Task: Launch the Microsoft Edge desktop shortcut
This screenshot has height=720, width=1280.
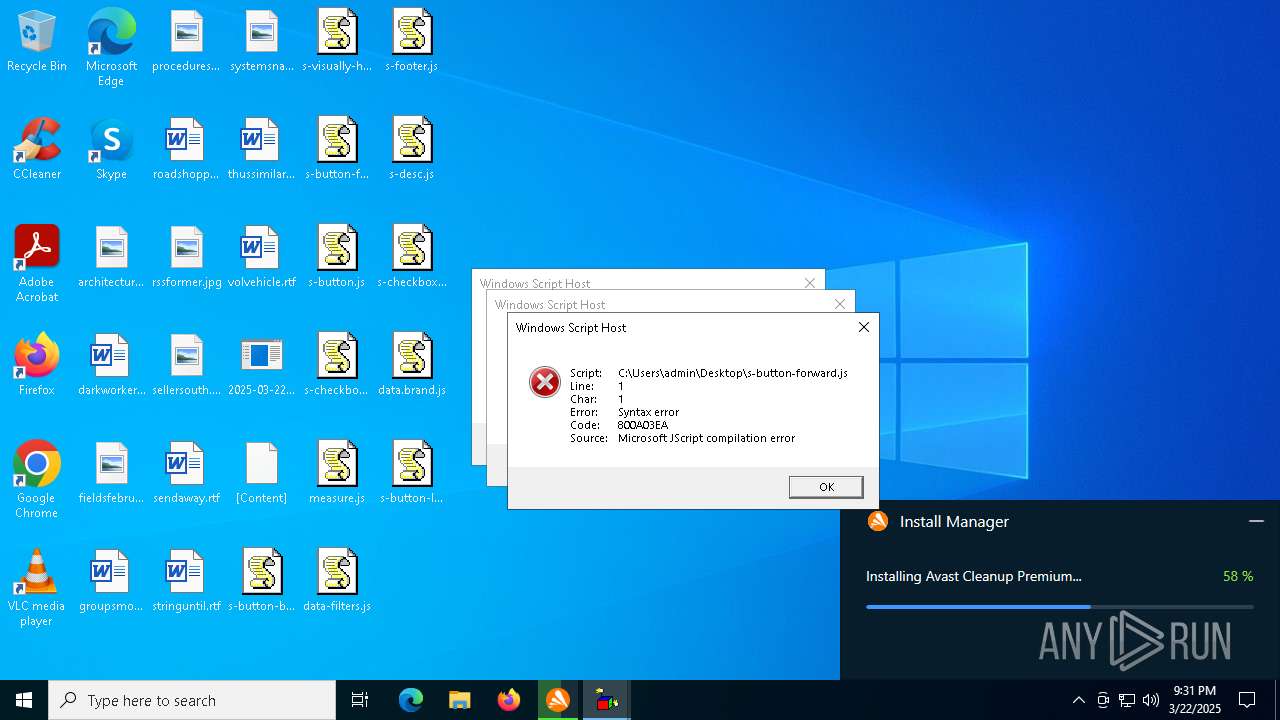Action: pyautogui.click(x=111, y=48)
